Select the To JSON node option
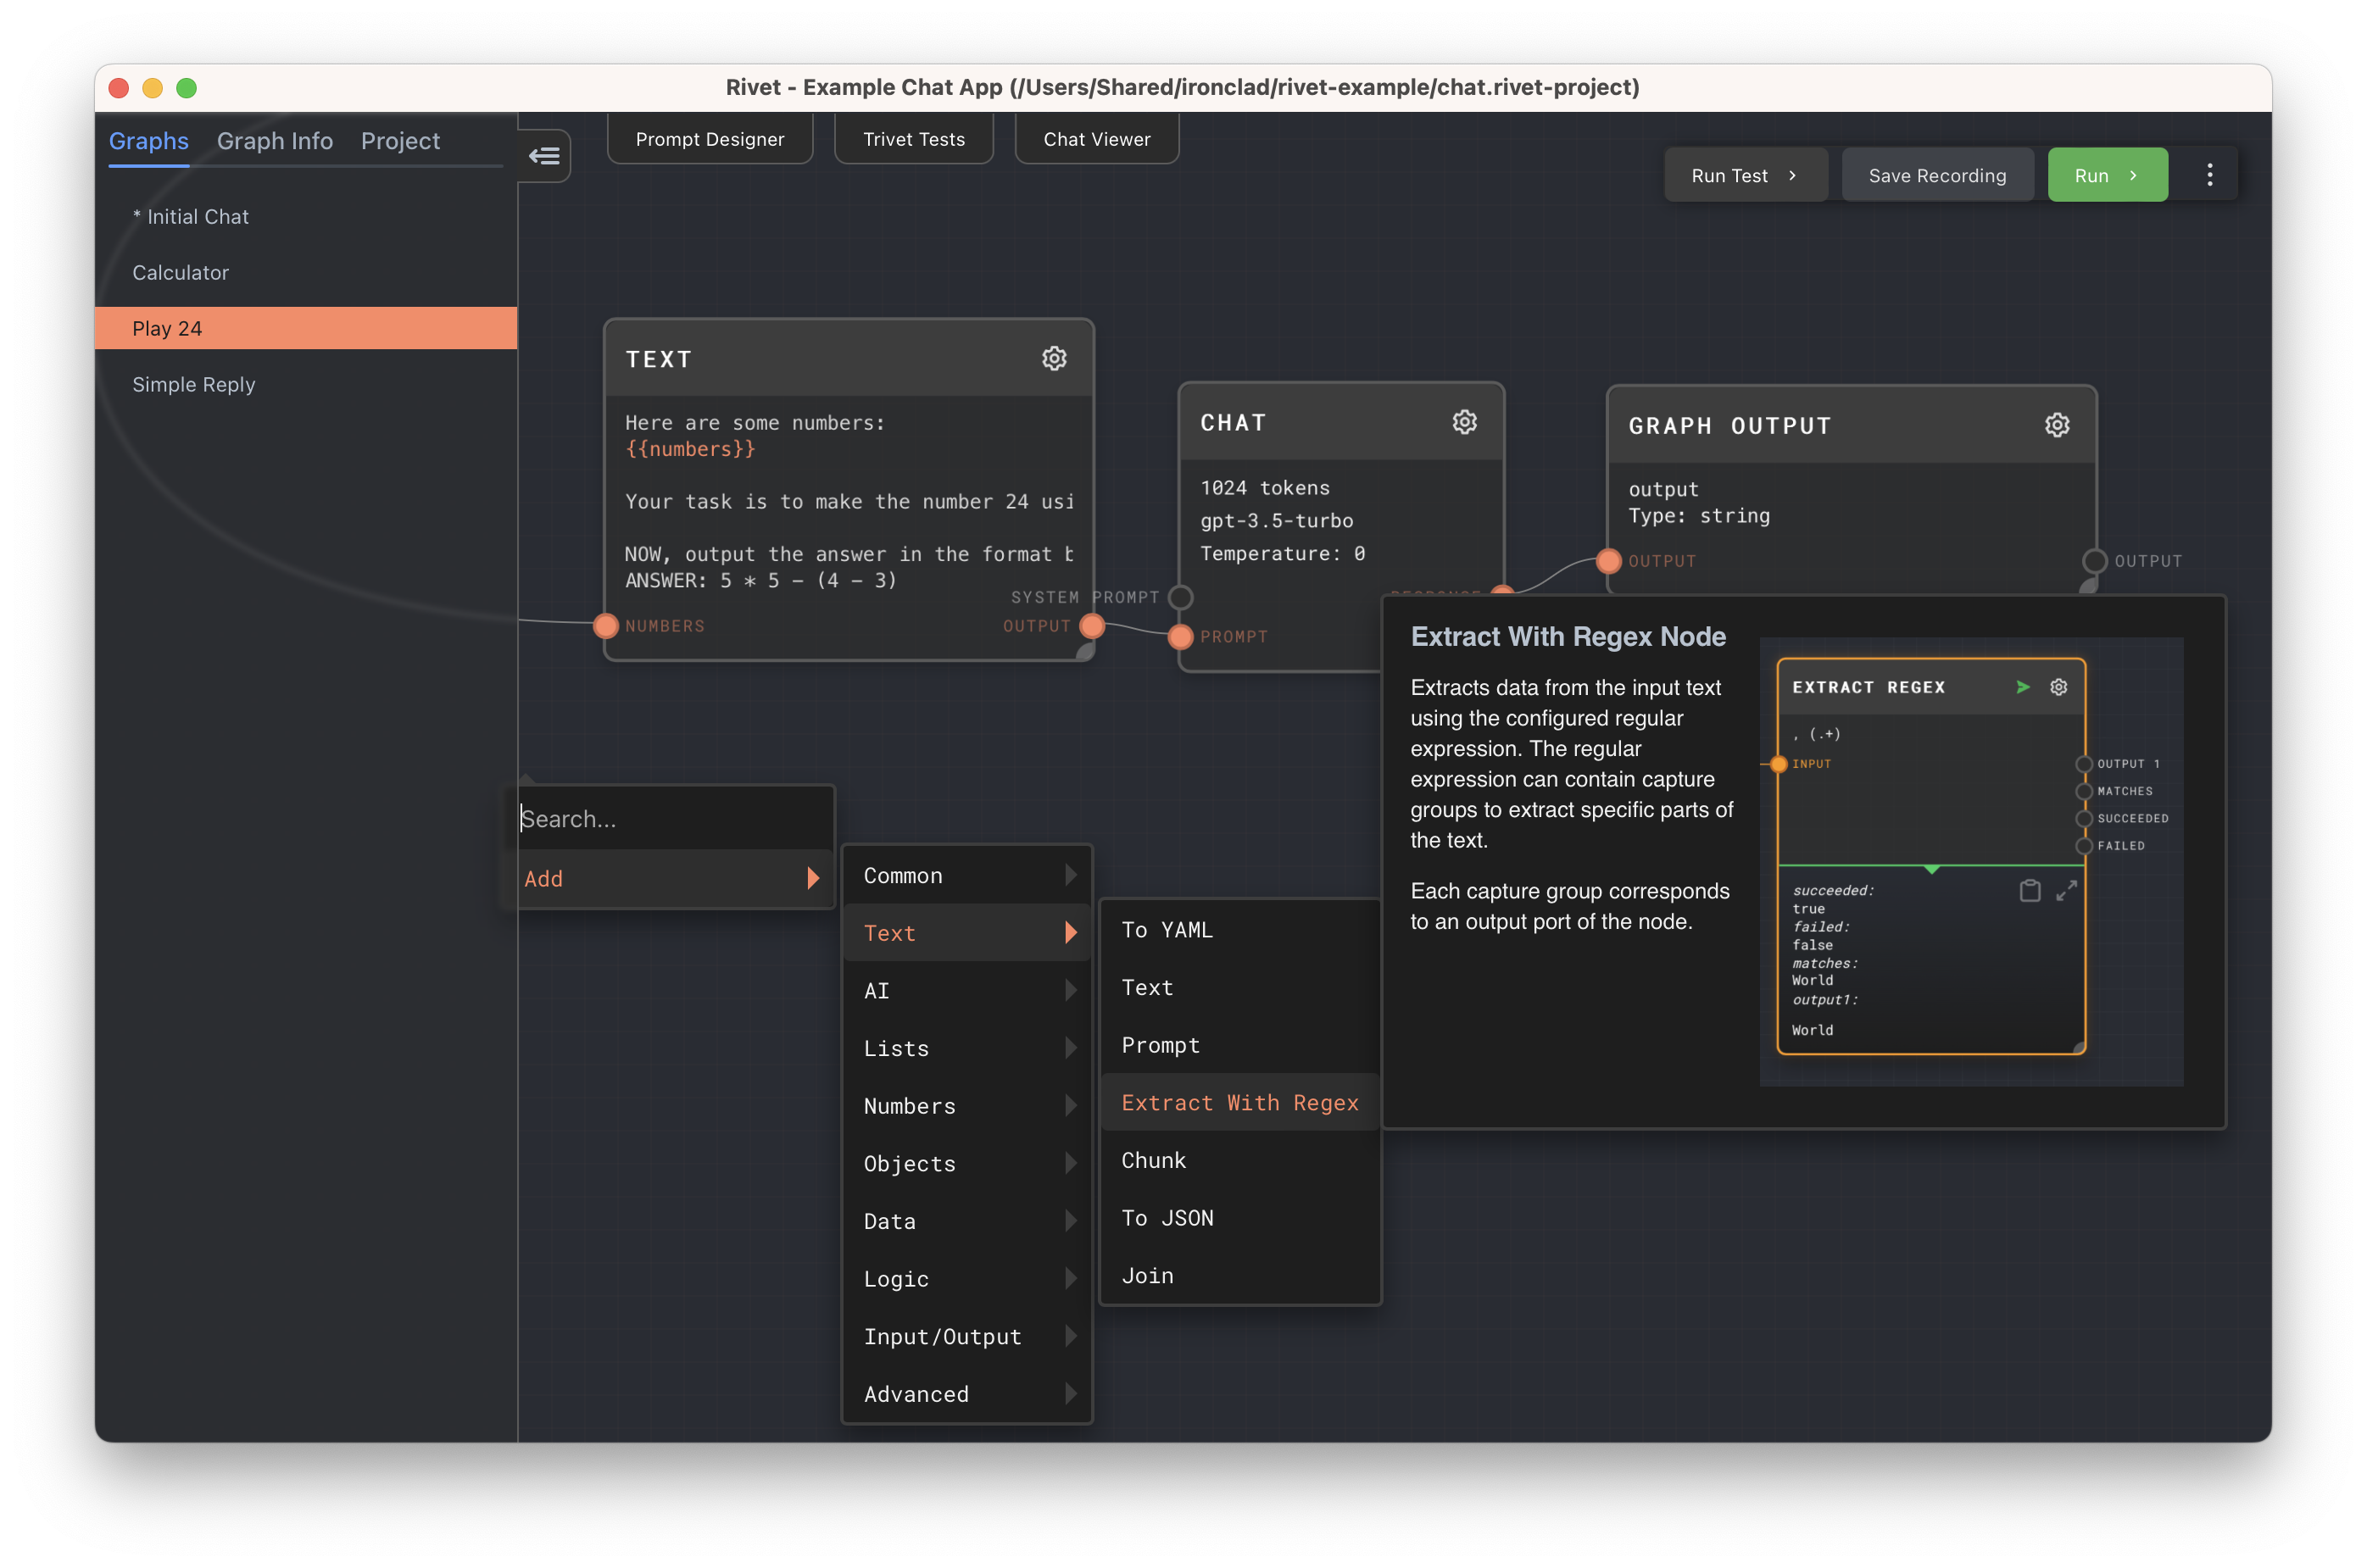 point(1240,1218)
